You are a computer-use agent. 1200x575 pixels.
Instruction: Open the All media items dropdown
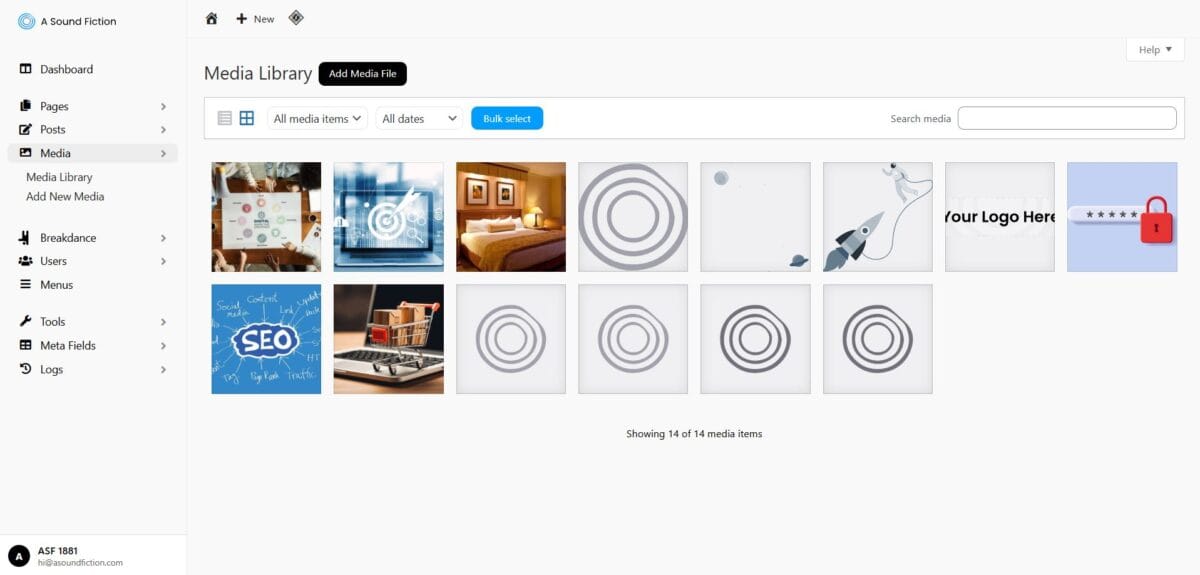click(317, 118)
